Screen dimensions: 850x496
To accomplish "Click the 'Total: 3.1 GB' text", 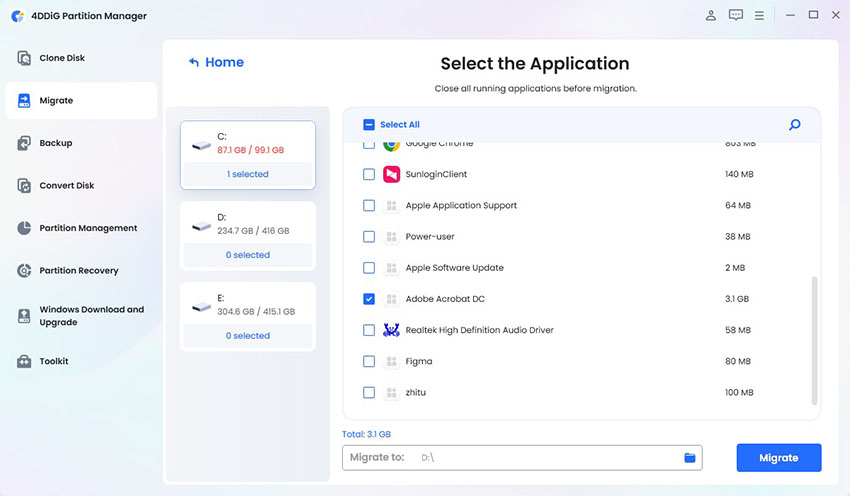I will tap(366, 434).
